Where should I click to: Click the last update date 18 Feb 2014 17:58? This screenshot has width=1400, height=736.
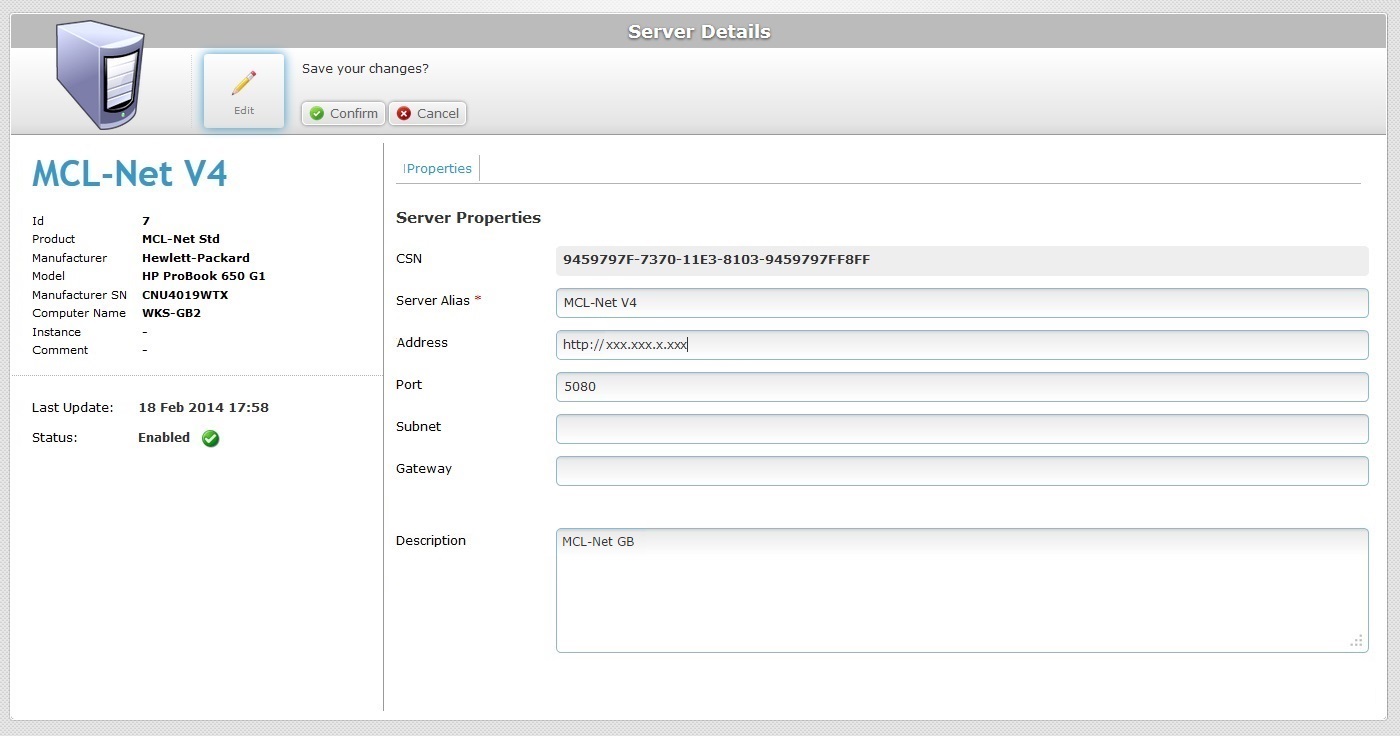coord(203,408)
